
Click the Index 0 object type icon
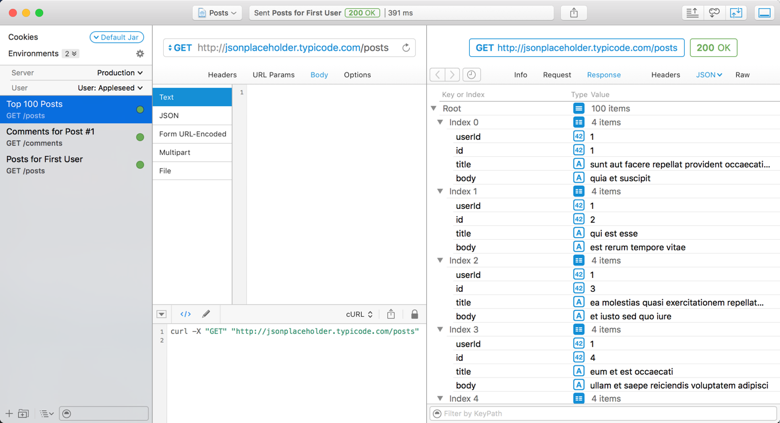[579, 122]
